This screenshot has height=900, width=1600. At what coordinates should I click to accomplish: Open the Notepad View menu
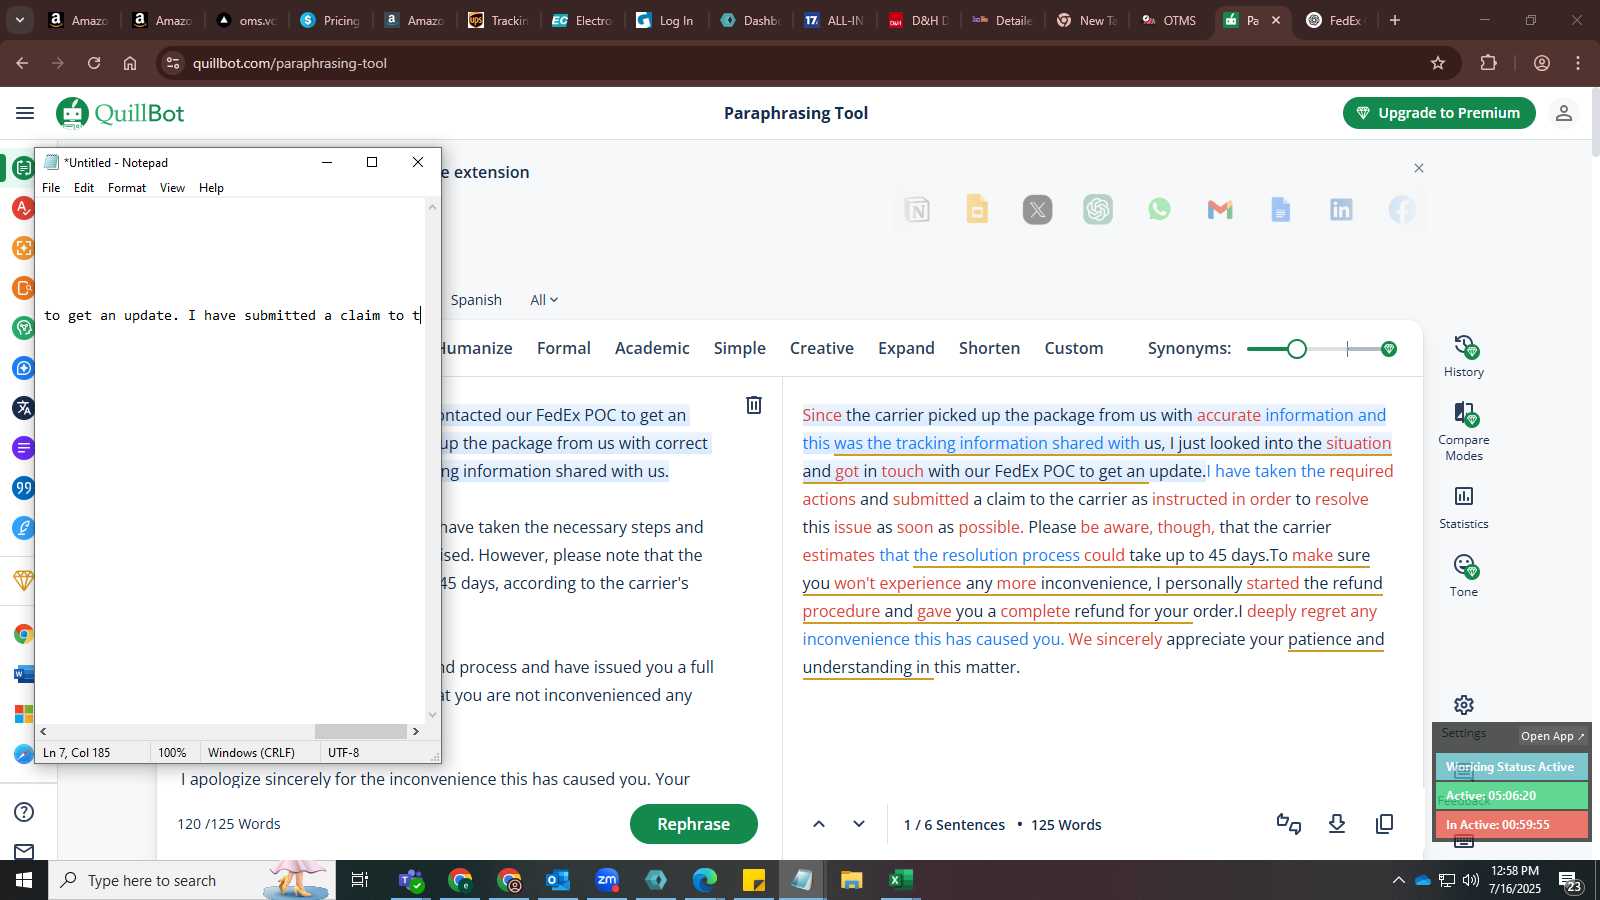tap(172, 188)
